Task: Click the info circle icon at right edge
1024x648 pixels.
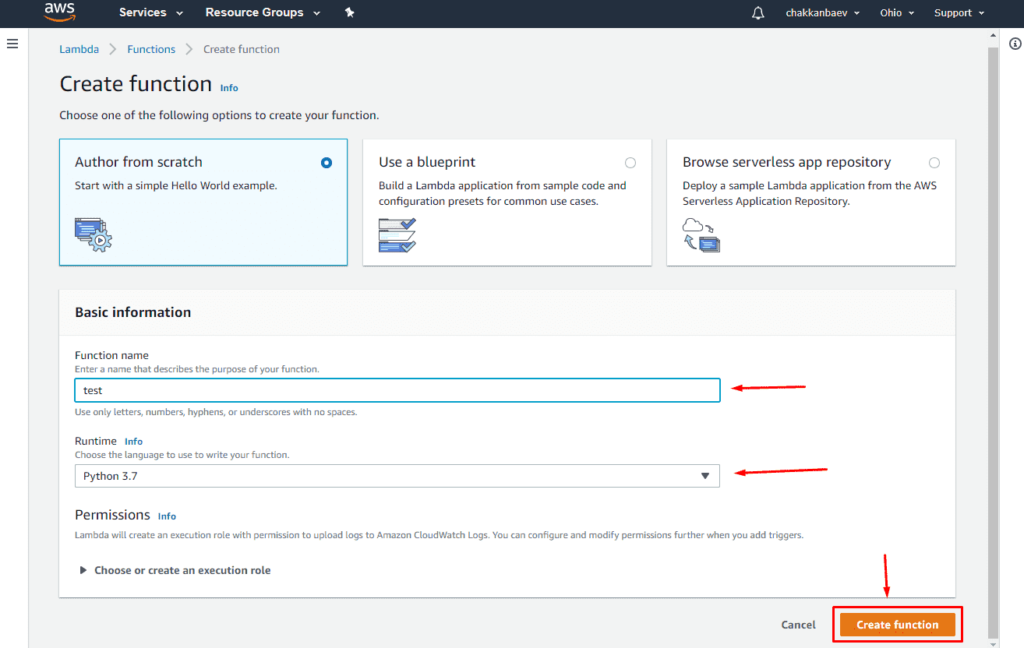Action: (1015, 44)
